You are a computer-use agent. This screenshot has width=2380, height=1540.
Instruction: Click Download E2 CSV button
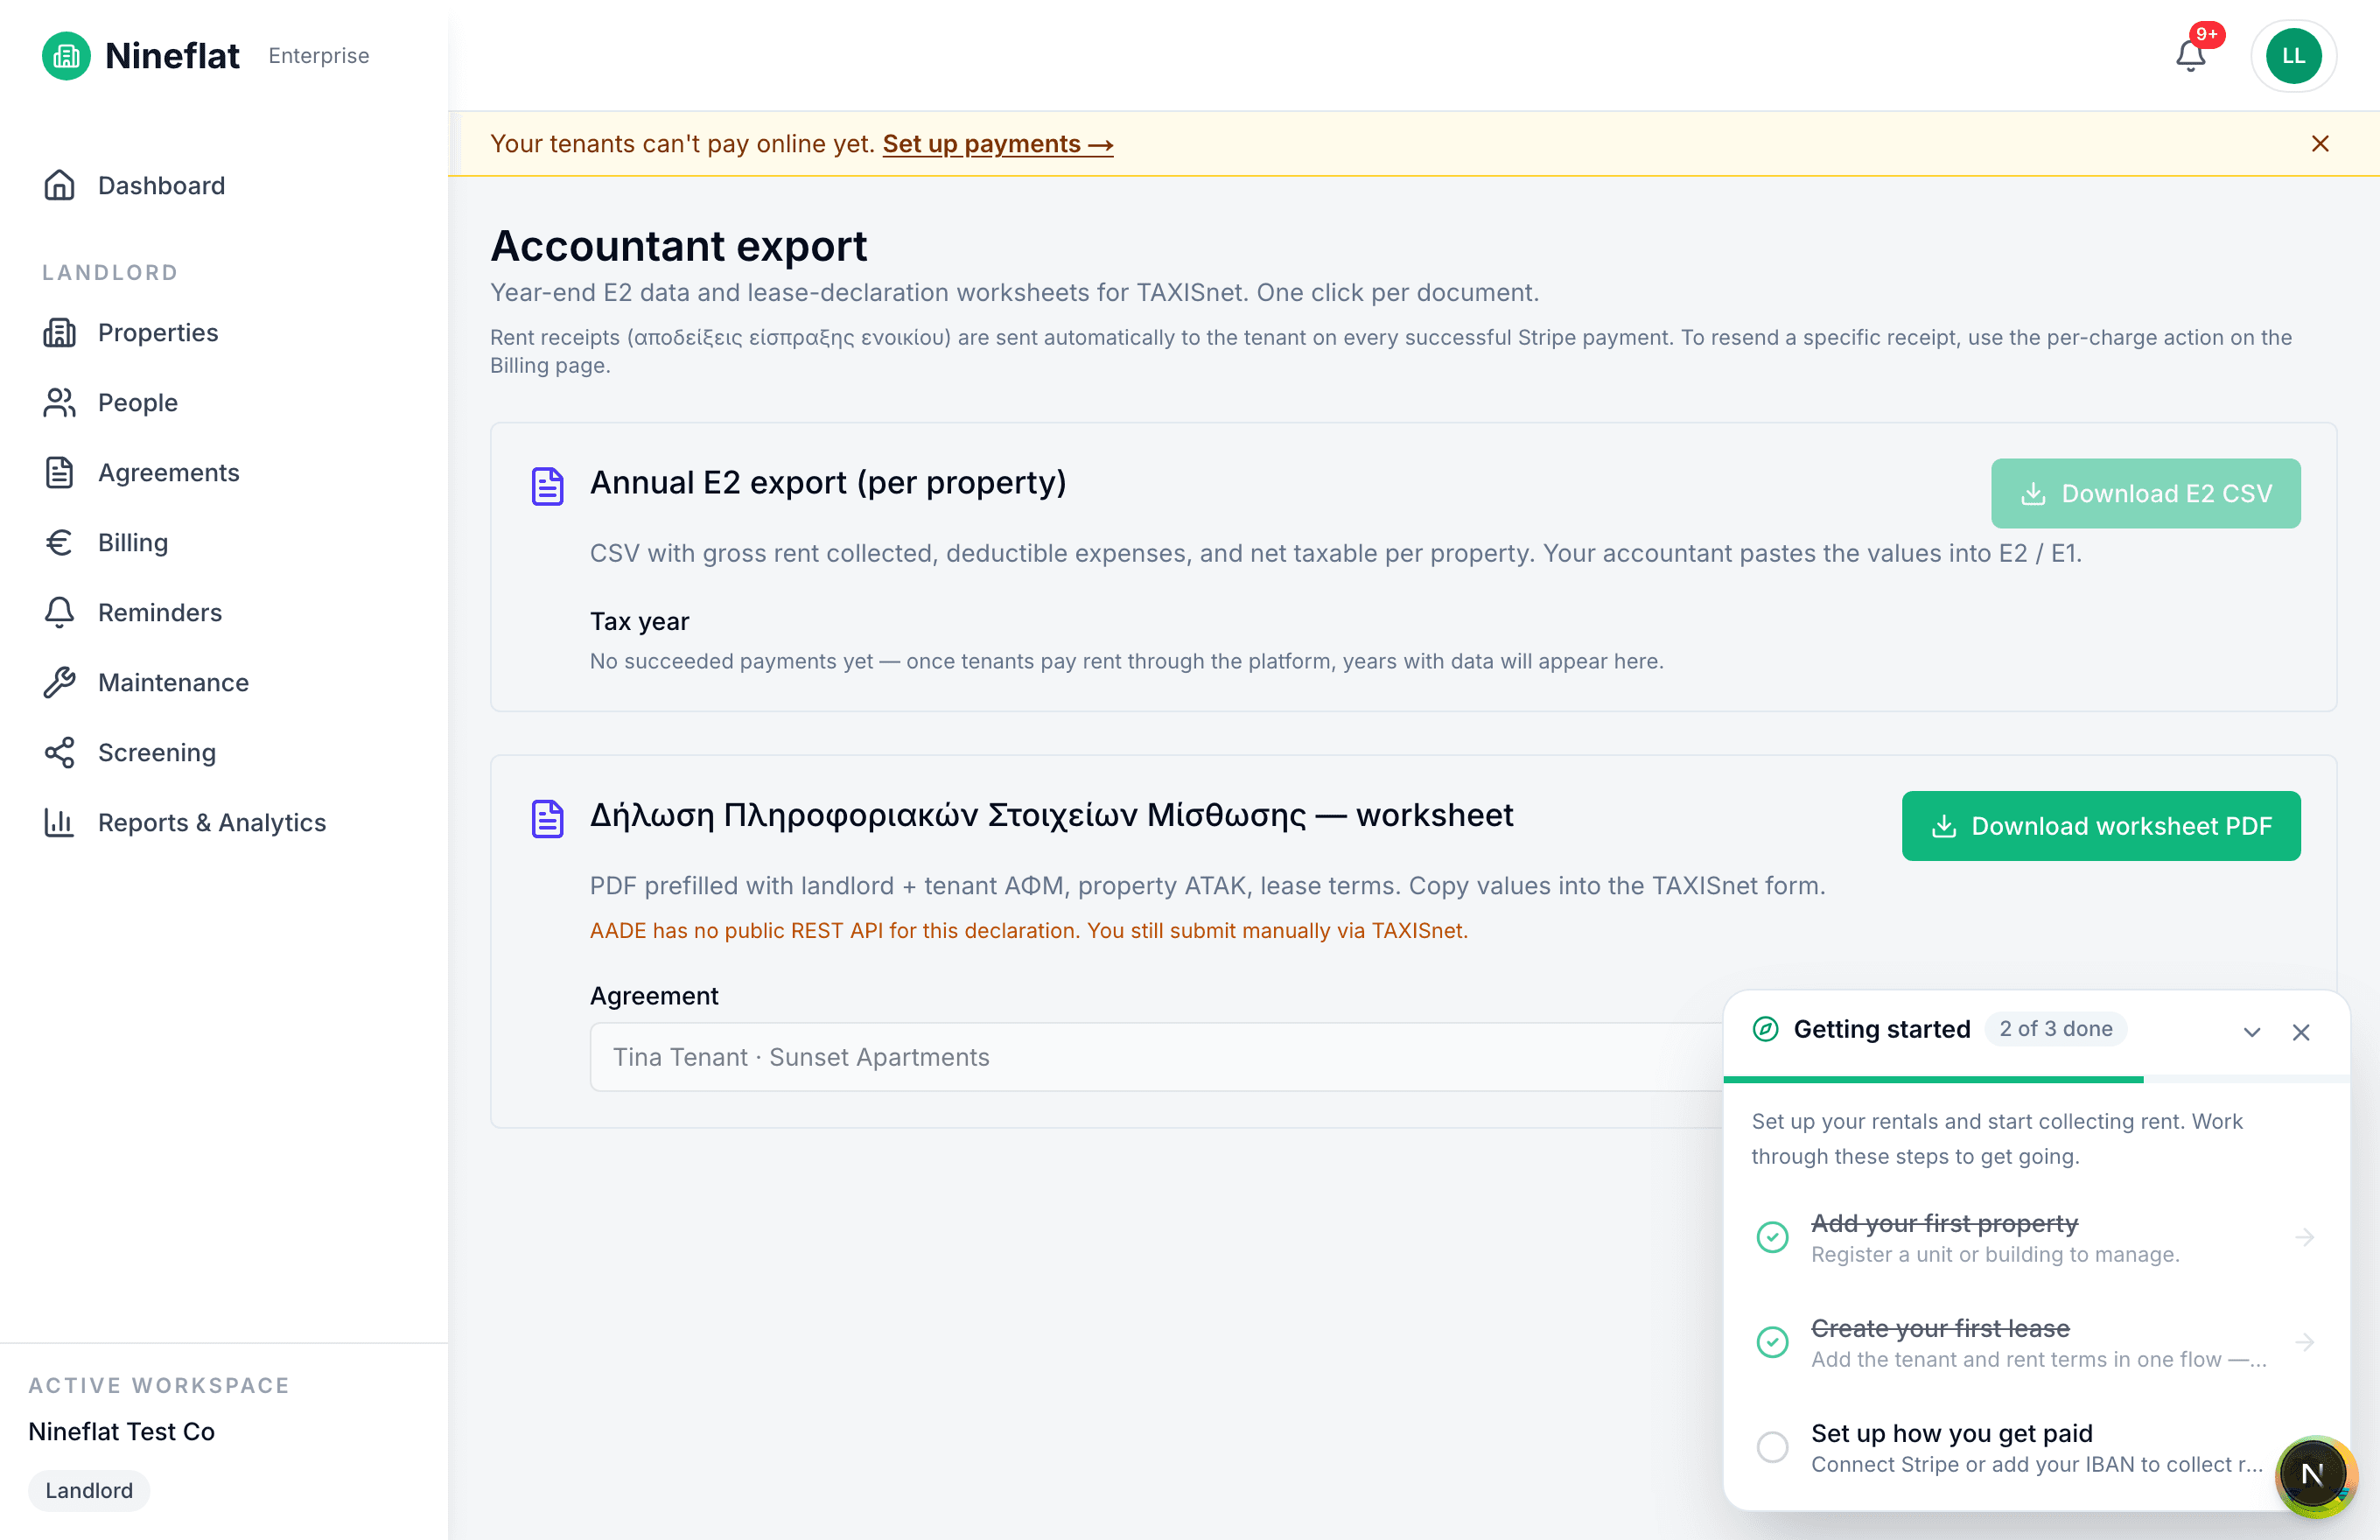[2146, 494]
